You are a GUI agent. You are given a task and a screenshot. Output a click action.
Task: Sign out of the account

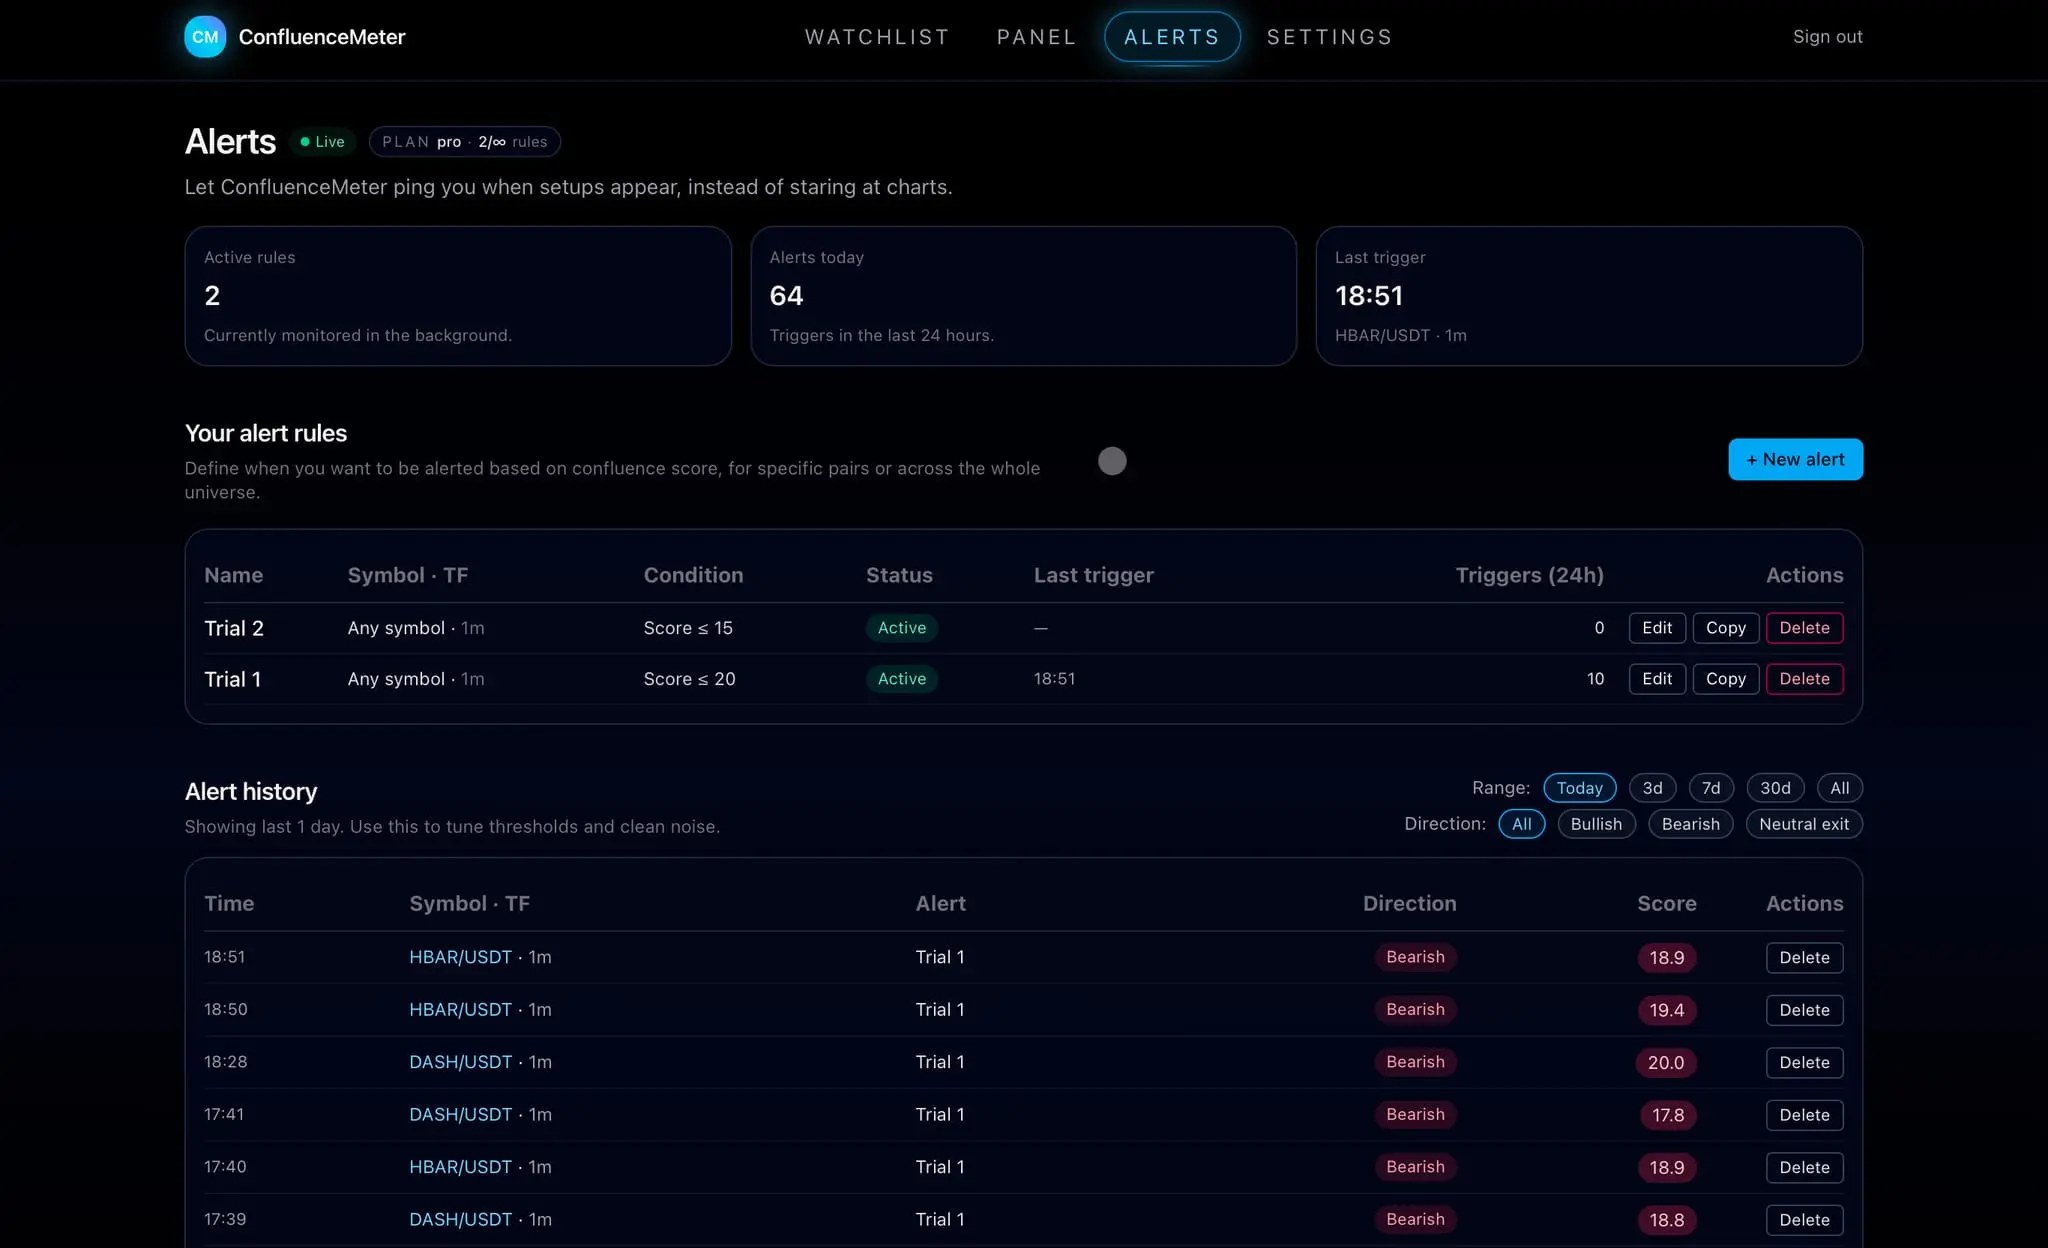[x=1827, y=37]
